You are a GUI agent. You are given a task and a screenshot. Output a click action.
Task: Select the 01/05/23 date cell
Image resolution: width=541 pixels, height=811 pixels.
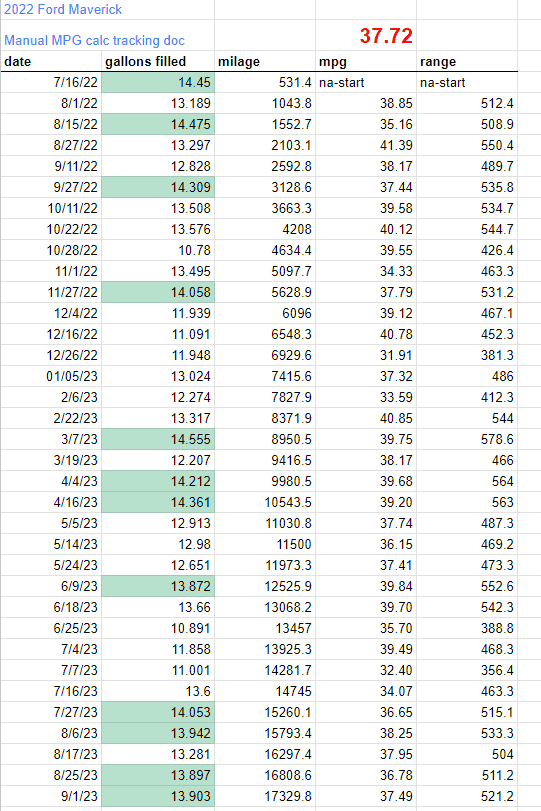pos(51,376)
